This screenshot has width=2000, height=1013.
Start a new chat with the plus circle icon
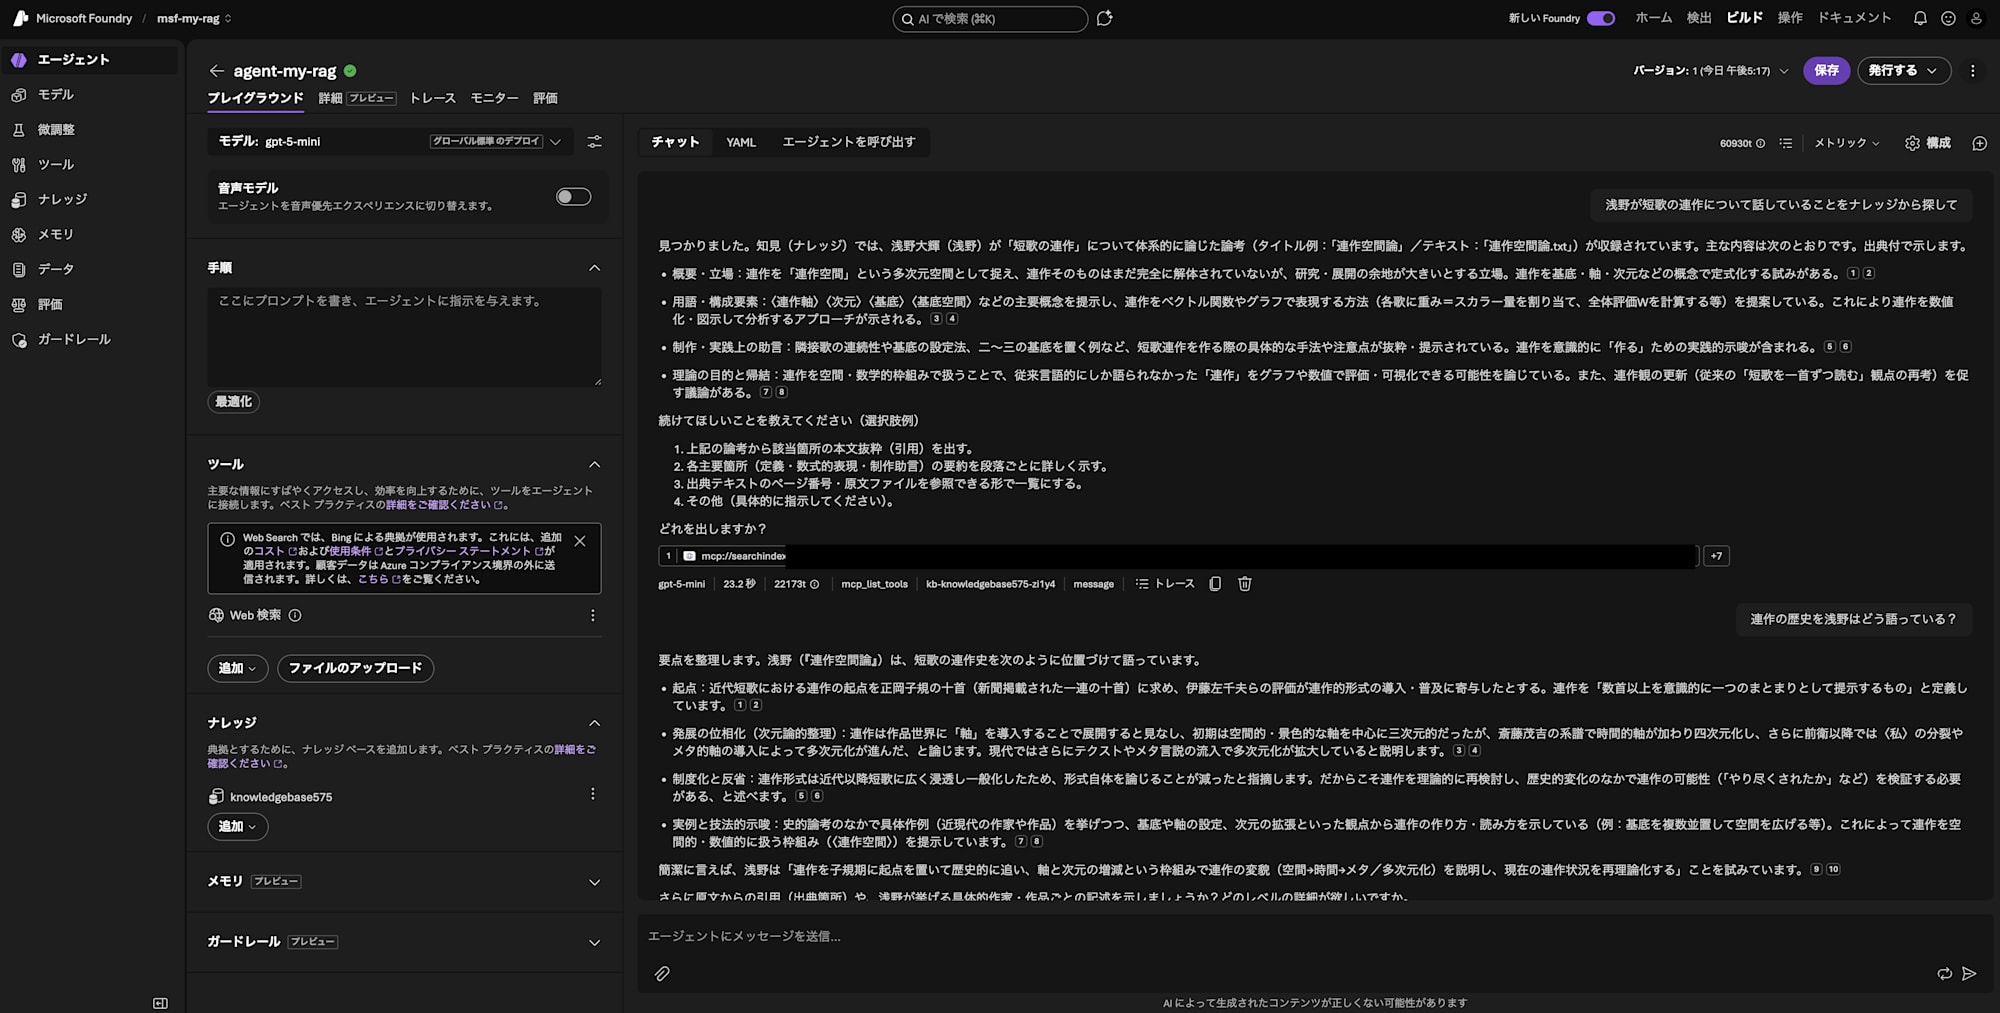point(1979,143)
